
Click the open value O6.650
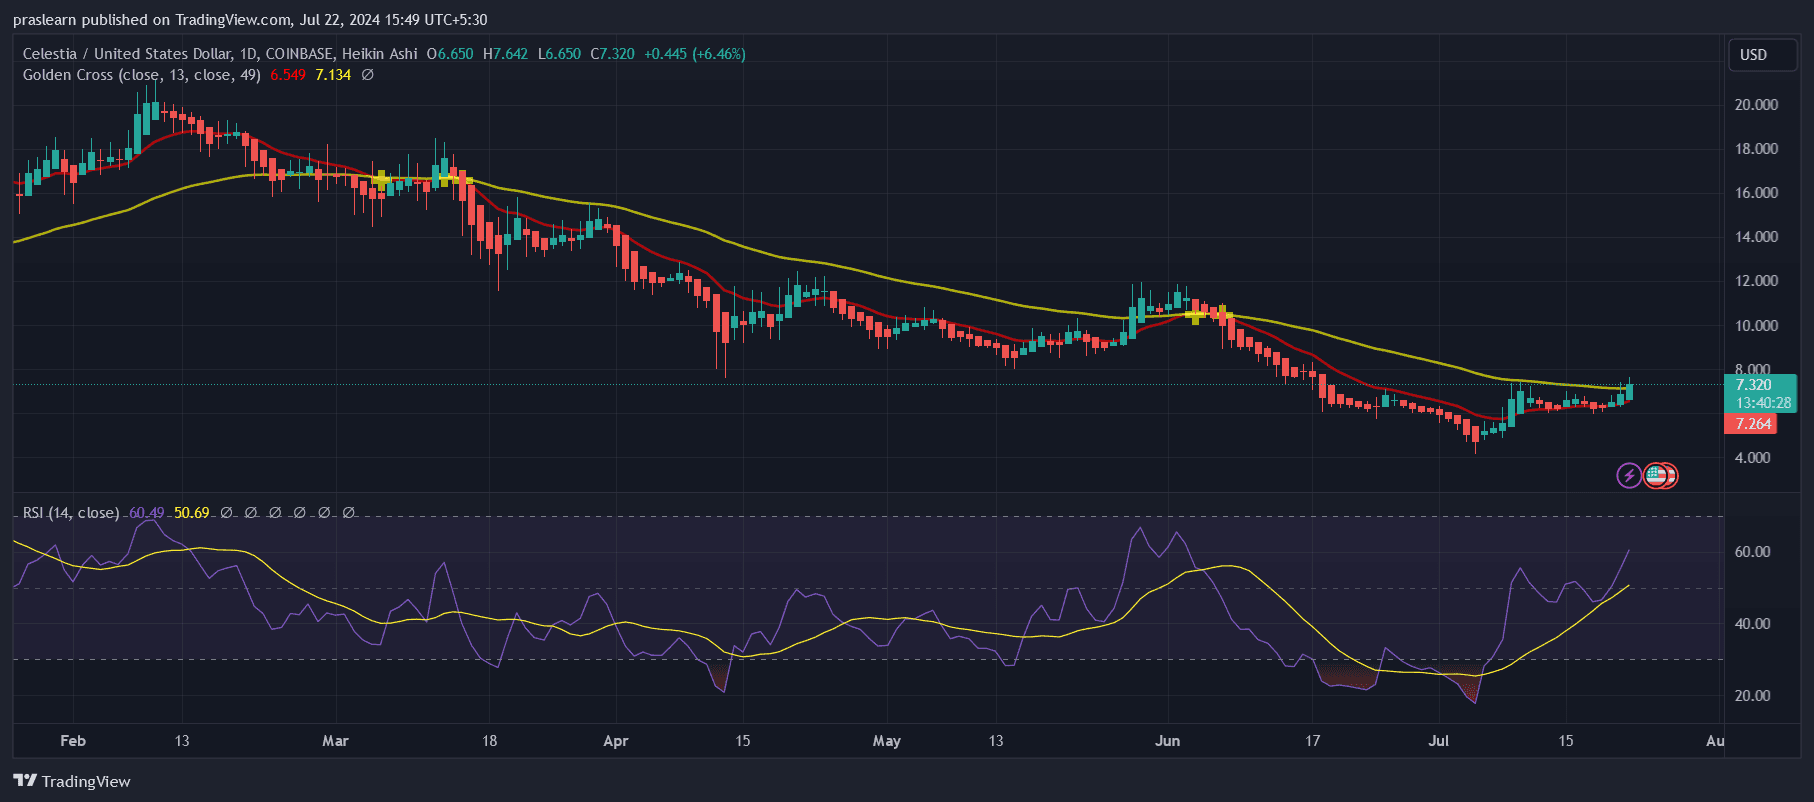coord(450,54)
